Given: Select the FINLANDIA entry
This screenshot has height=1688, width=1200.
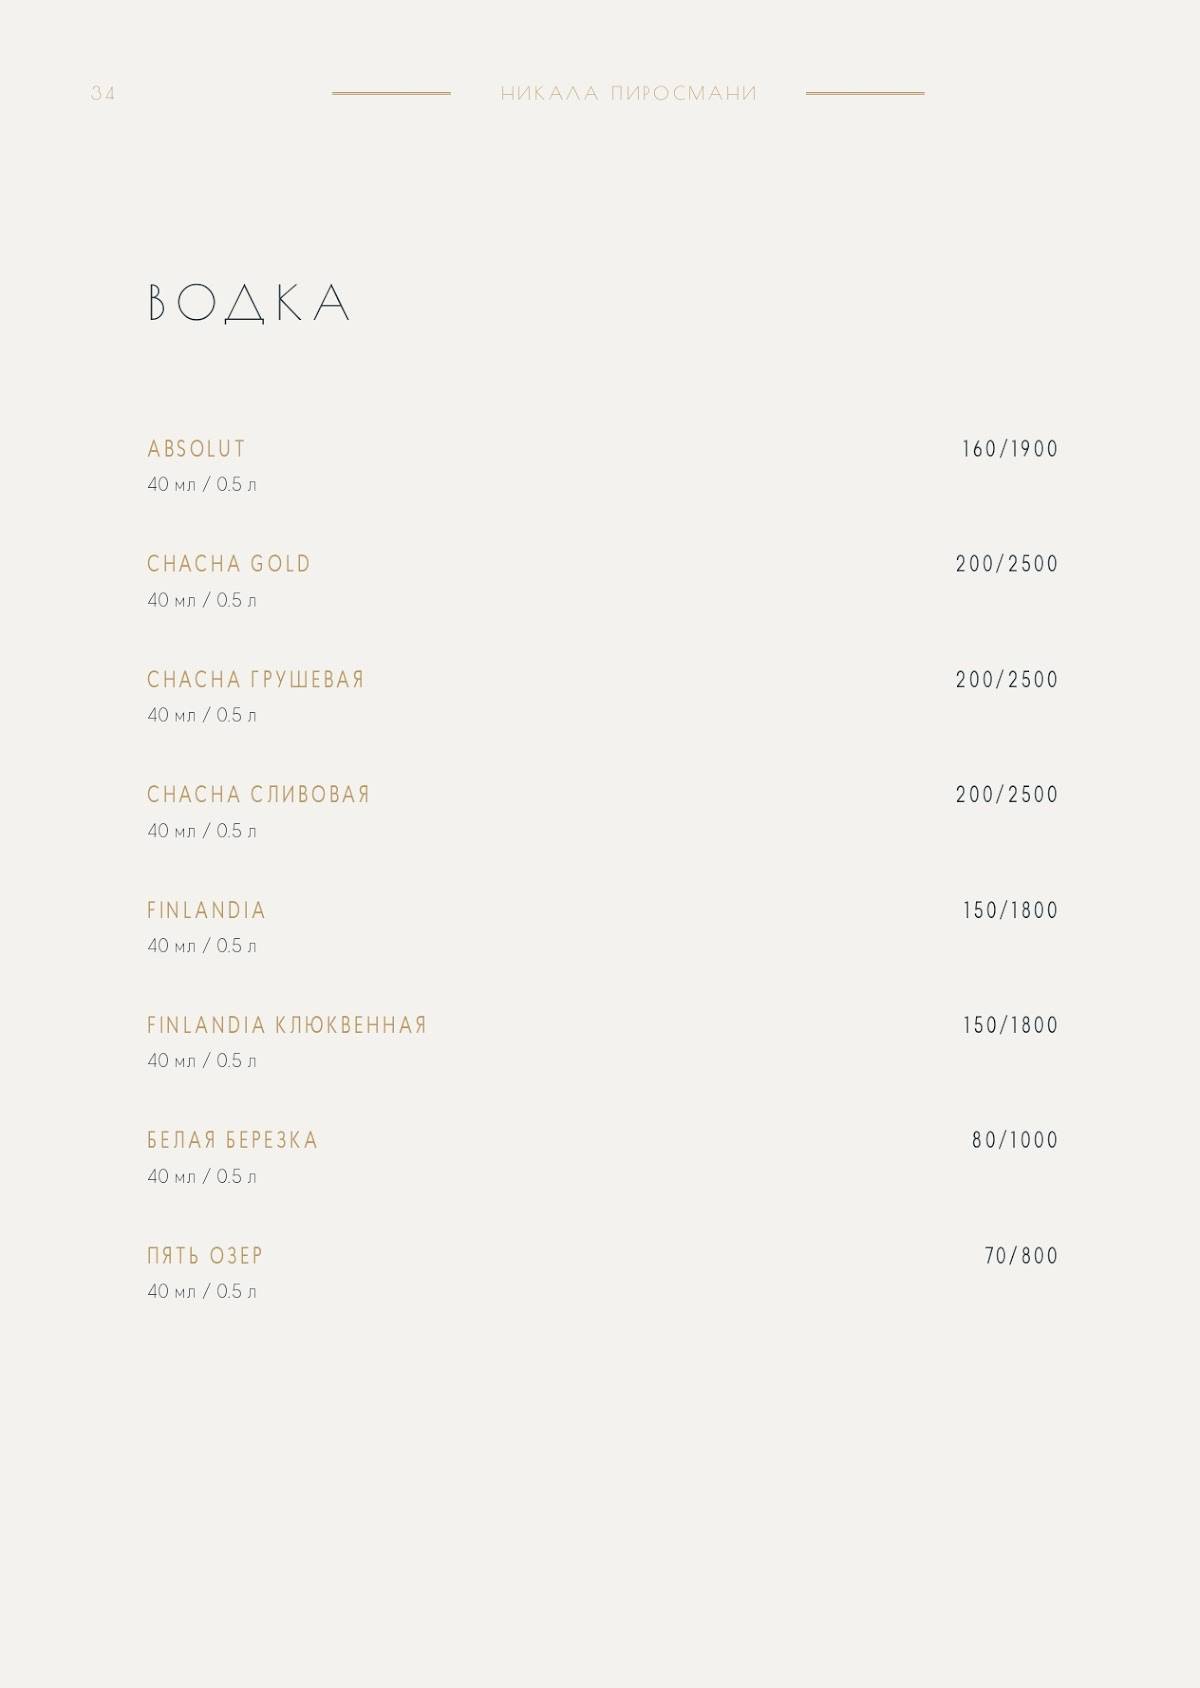Looking at the screenshot, I should pyautogui.click(x=207, y=910).
